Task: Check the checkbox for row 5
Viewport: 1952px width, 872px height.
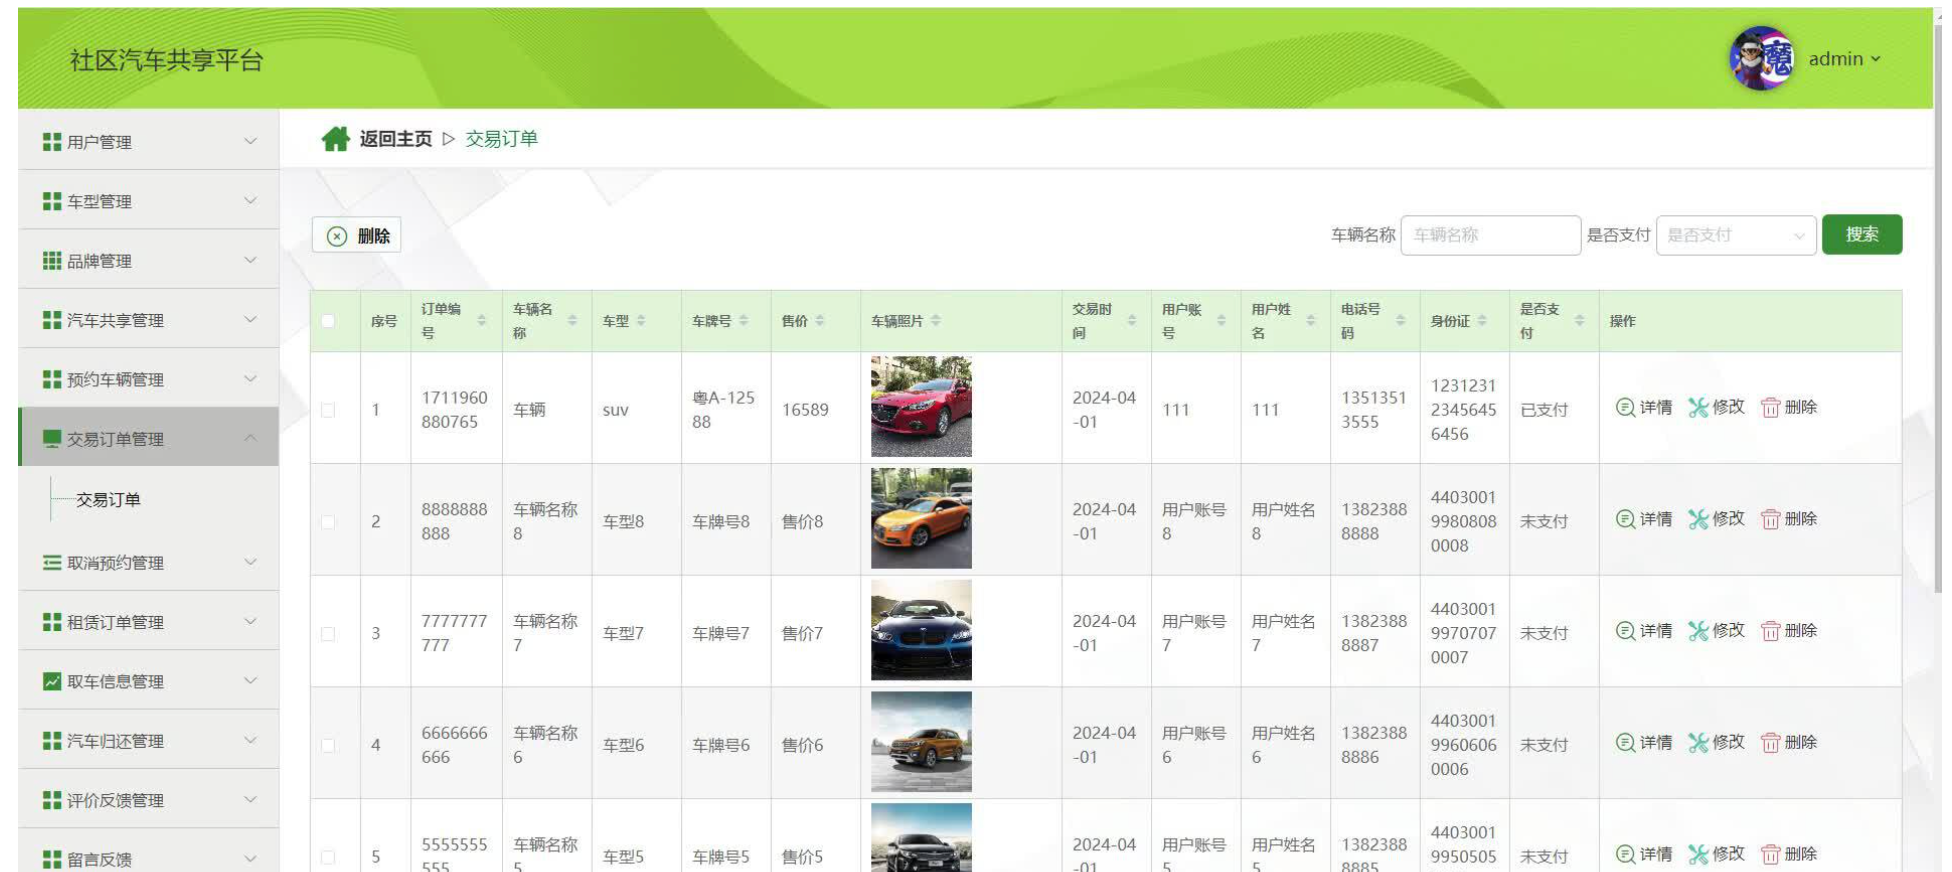Action: point(328,857)
